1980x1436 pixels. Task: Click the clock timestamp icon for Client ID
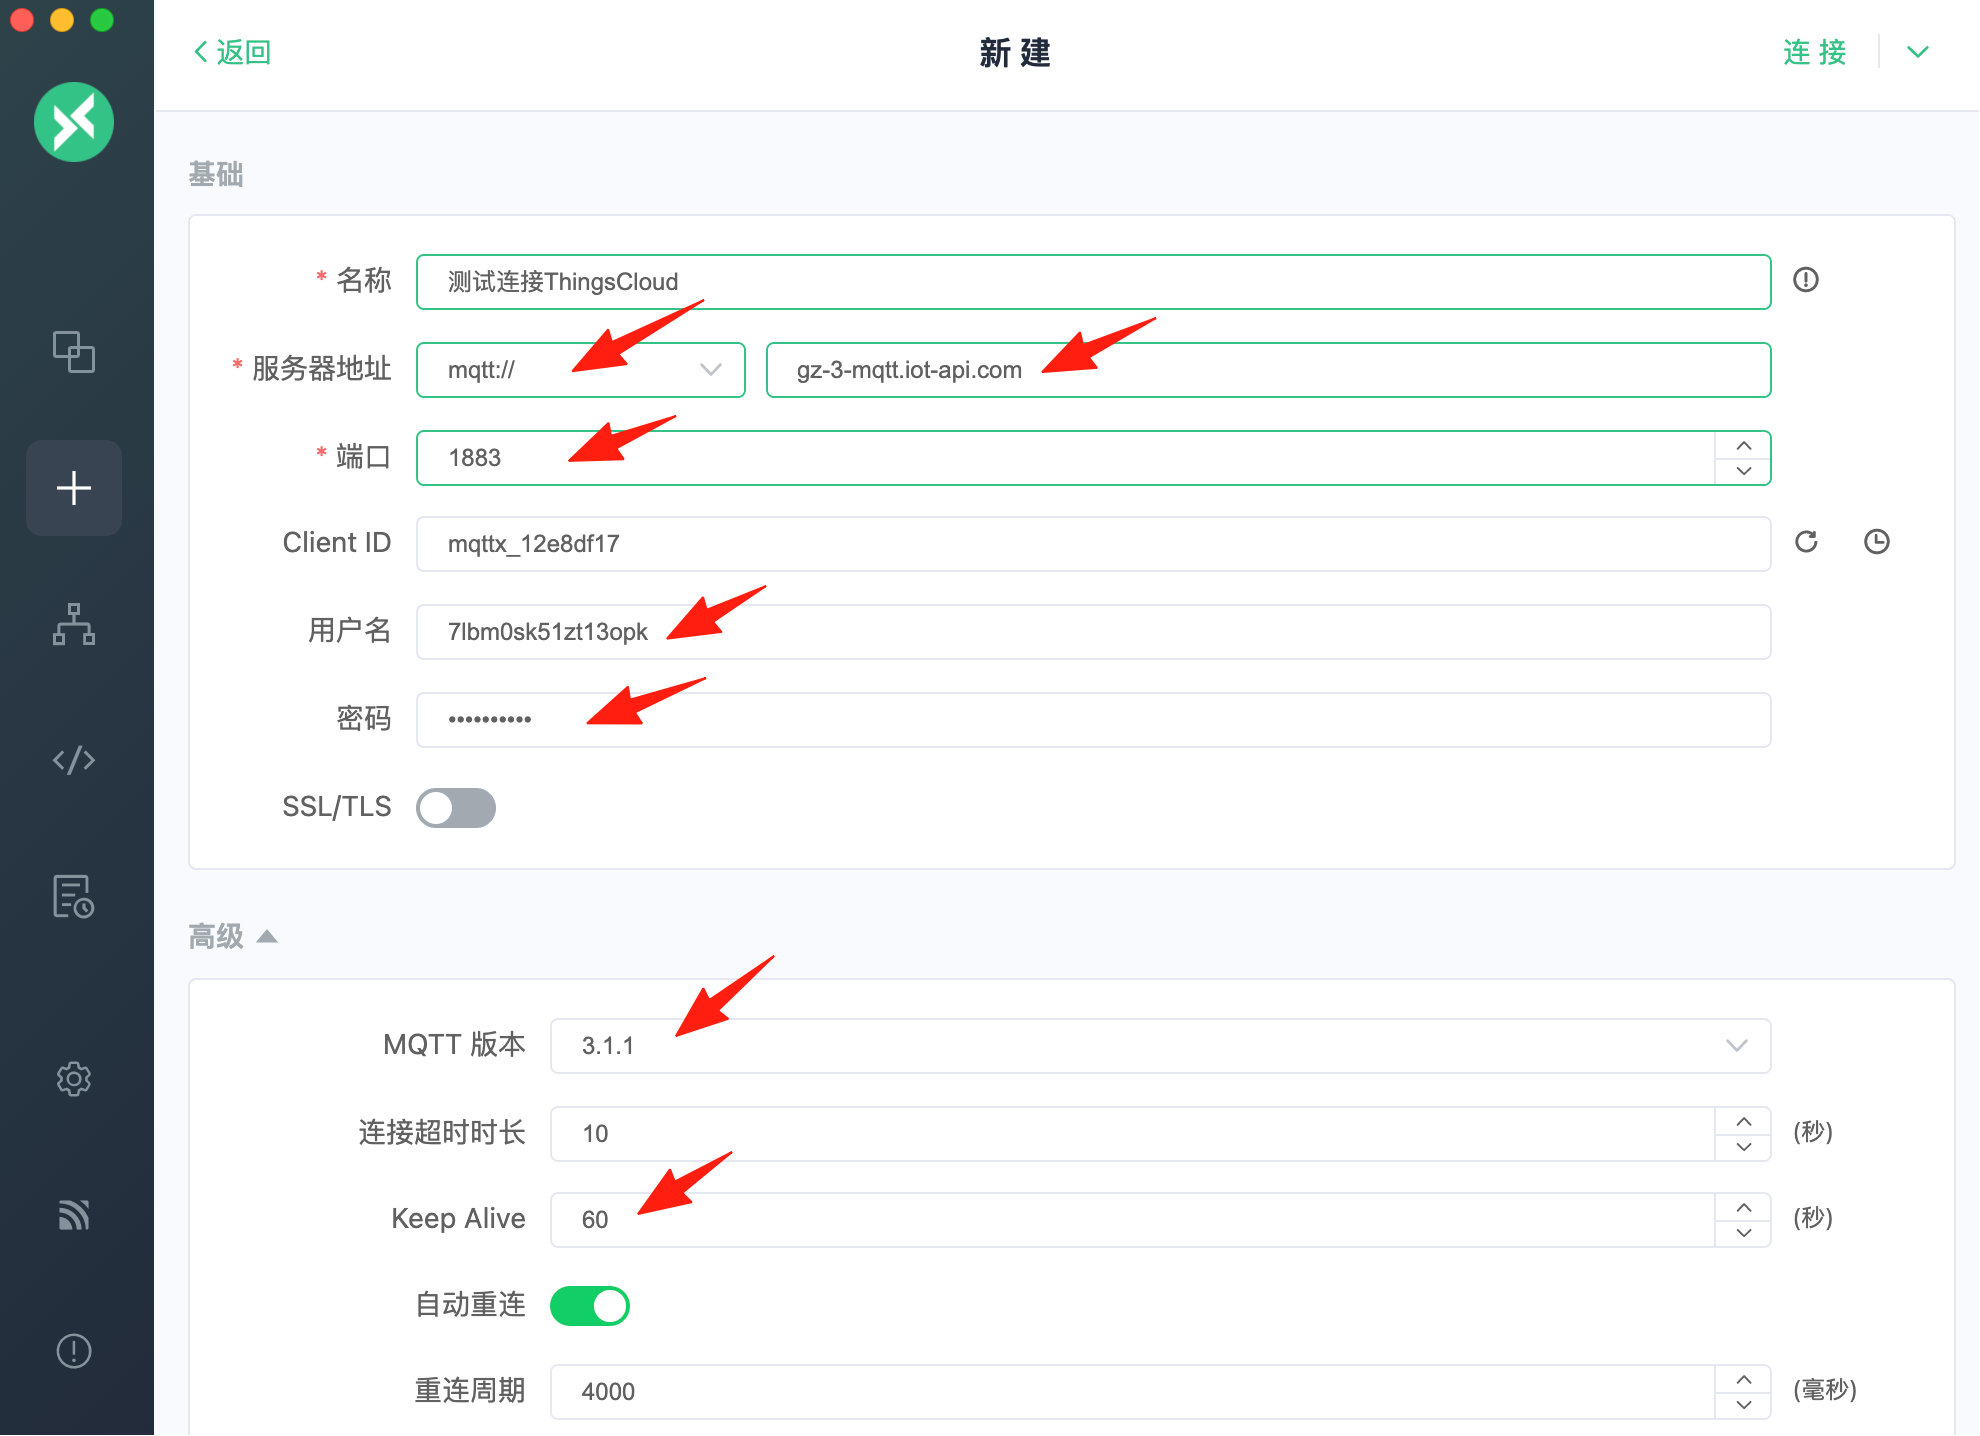1877,542
